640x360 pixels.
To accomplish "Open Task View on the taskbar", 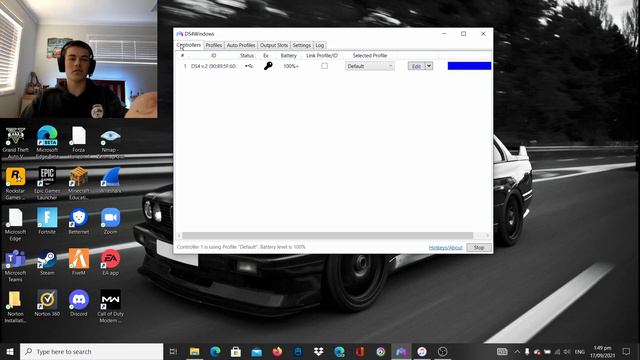I will [x=173, y=351].
